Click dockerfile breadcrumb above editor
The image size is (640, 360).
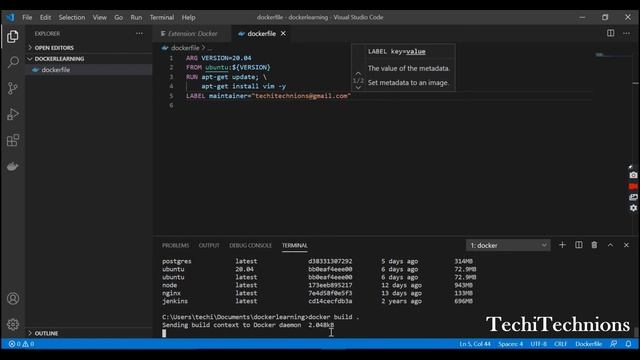pos(185,48)
